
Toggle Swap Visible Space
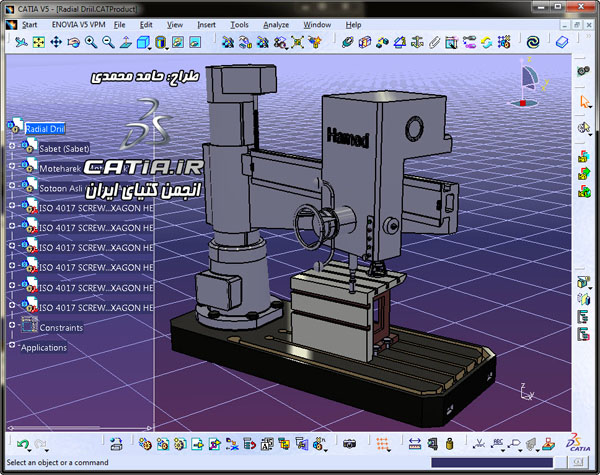[195, 42]
